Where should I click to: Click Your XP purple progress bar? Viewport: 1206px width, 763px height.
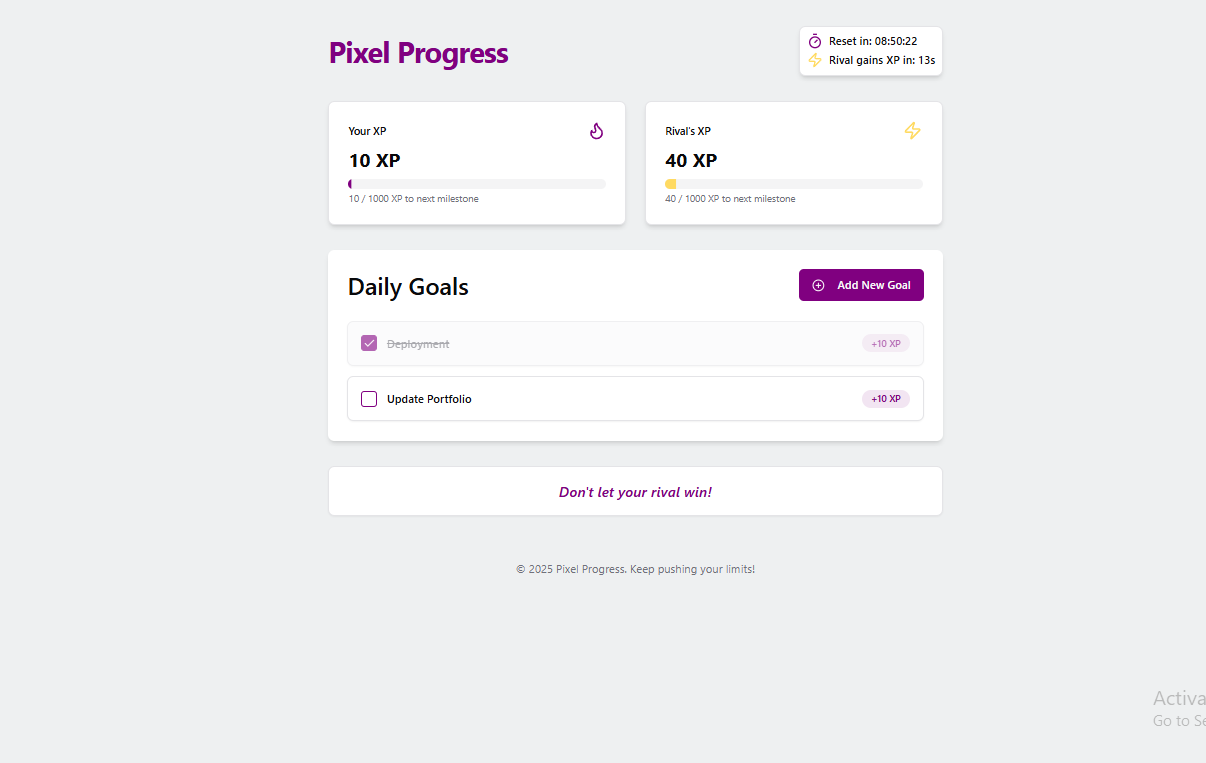pyautogui.click(x=477, y=184)
